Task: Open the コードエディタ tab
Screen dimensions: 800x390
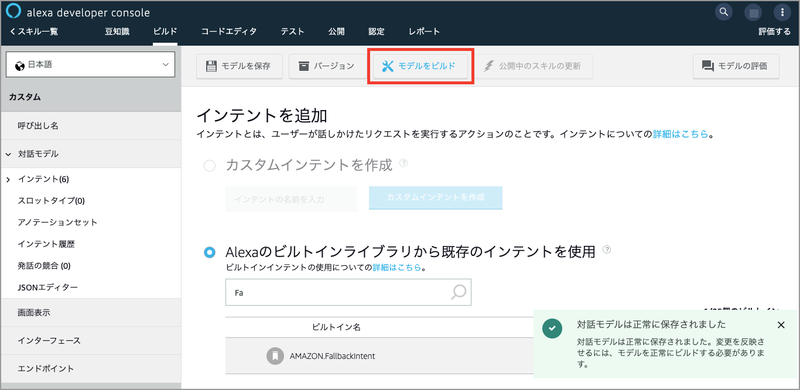Action: (229, 32)
